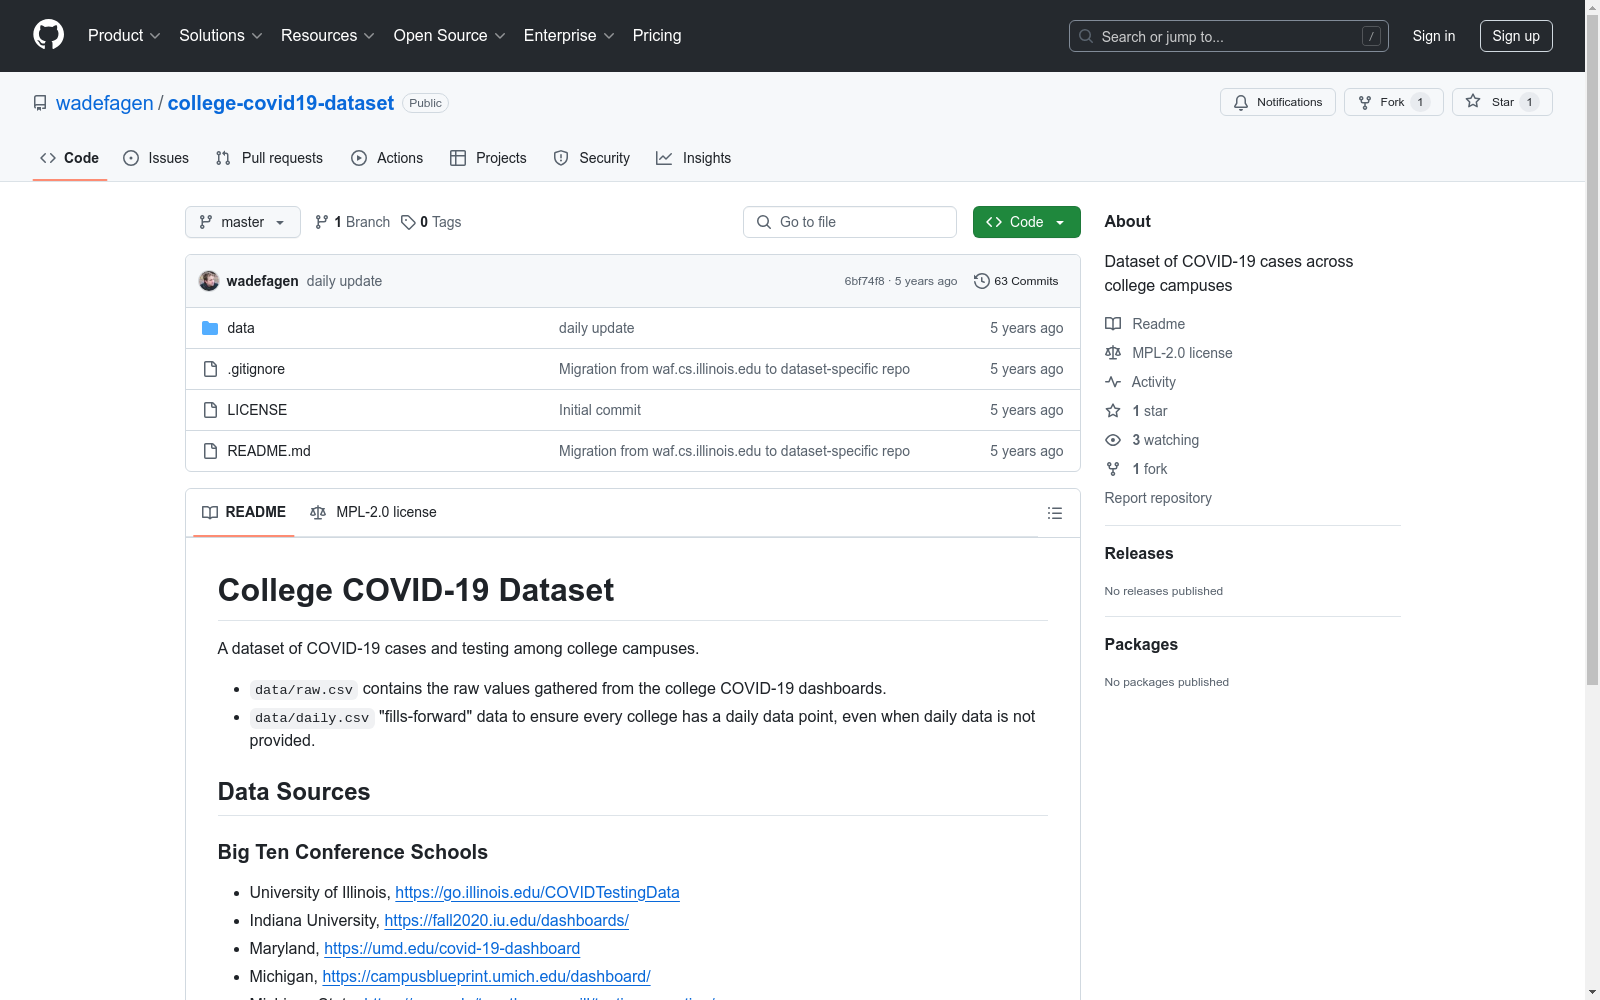
Task: Select the README tab
Action: click(x=244, y=512)
